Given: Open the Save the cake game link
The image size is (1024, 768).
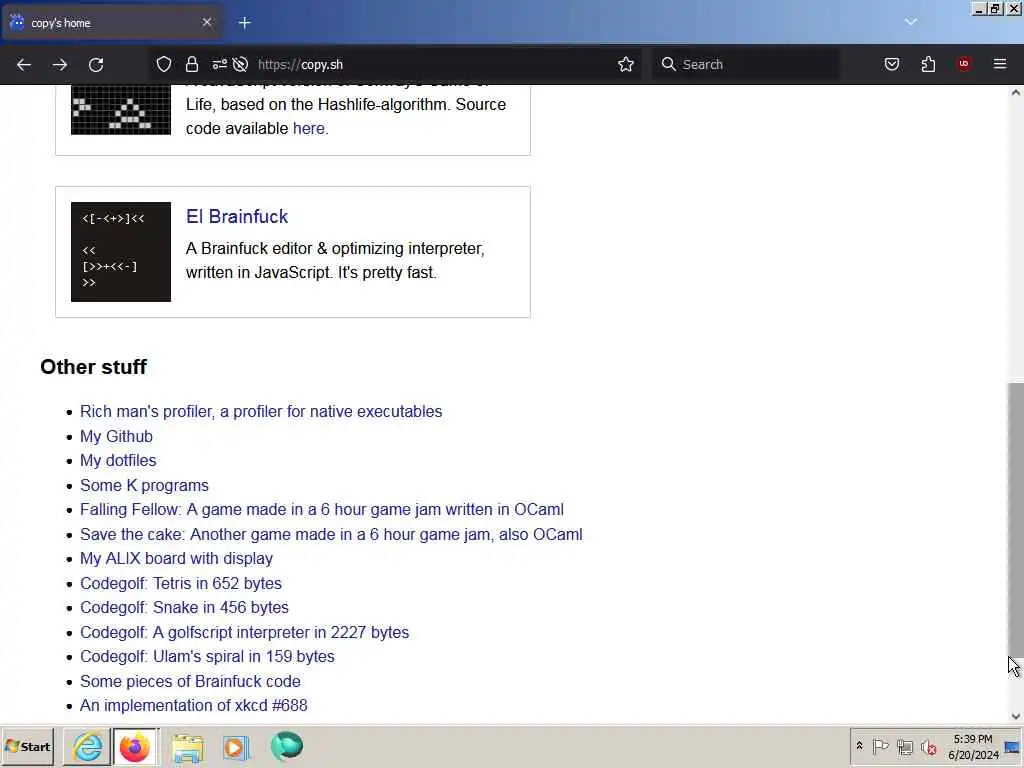Looking at the screenshot, I should coord(331,534).
